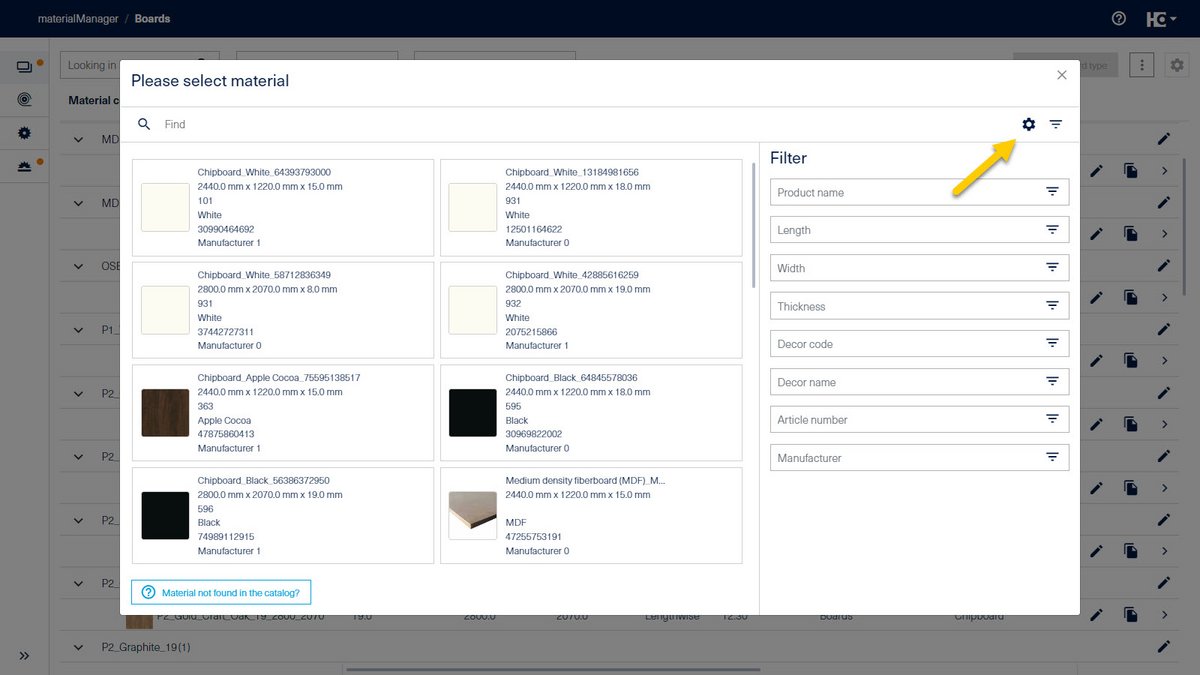The width and height of the screenshot is (1200, 675).
Task: Open the material catalog settings gear icon
Action: tap(1029, 124)
